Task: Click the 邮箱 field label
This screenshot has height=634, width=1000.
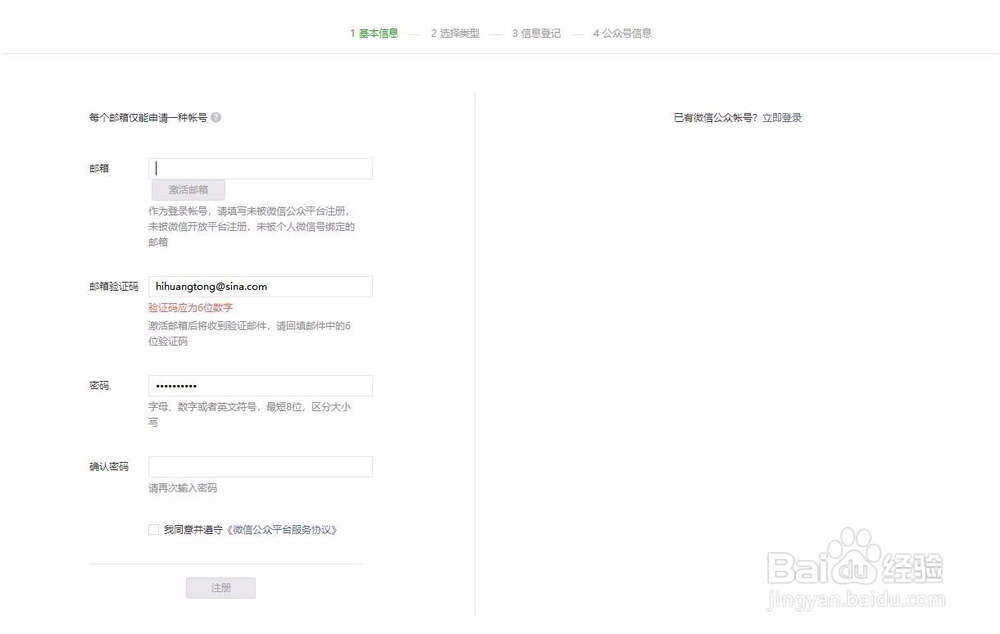Action: [x=100, y=168]
